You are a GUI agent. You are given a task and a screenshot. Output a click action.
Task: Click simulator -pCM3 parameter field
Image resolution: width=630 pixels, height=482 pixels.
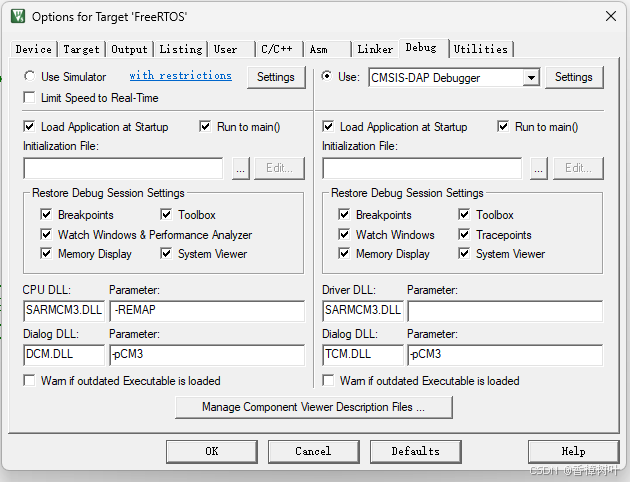(x=207, y=355)
